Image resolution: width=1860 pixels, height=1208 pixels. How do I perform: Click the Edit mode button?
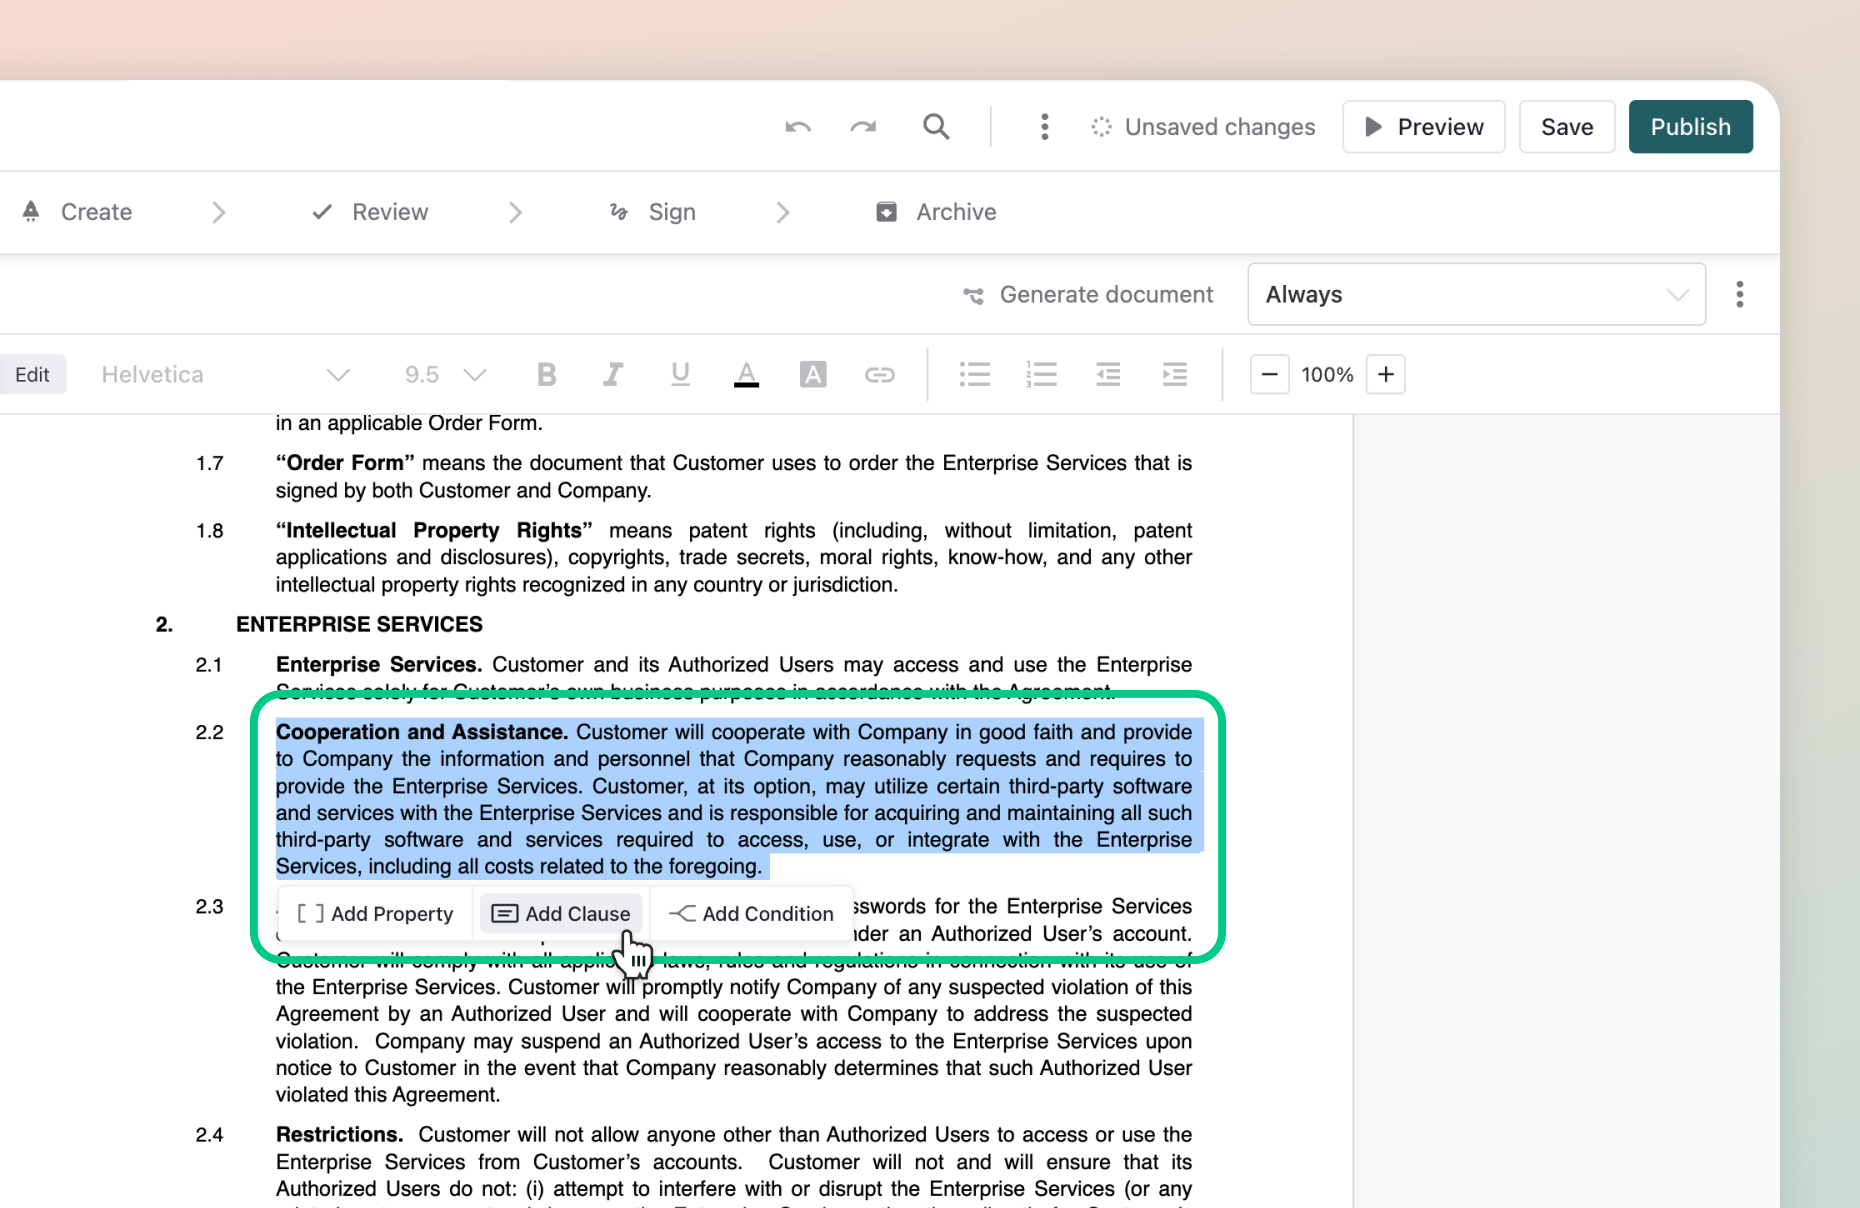(32, 374)
